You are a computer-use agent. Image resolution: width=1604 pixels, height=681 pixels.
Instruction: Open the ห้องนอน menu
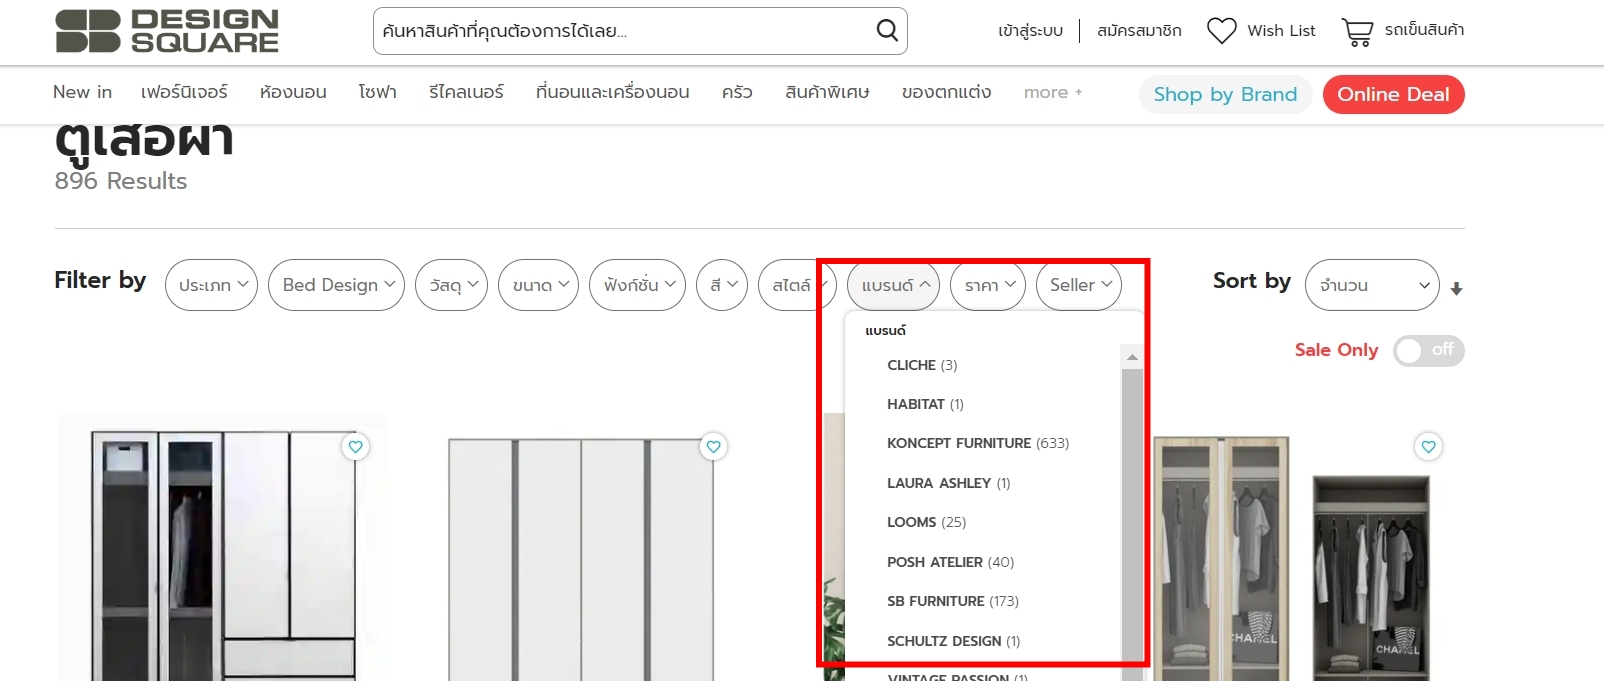click(x=293, y=92)
